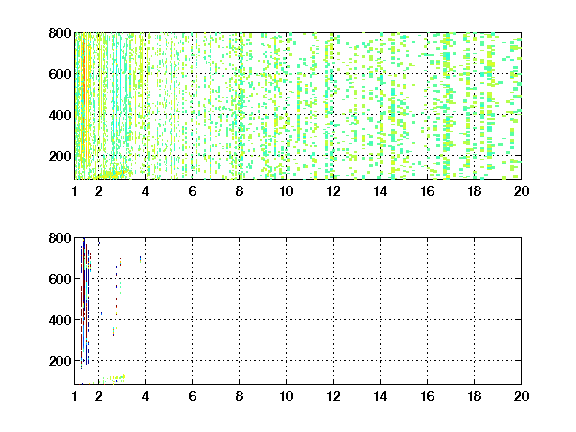Click the 200 y-axis label on bottom plot
576x432 pixels.
(x=60, y=361)
